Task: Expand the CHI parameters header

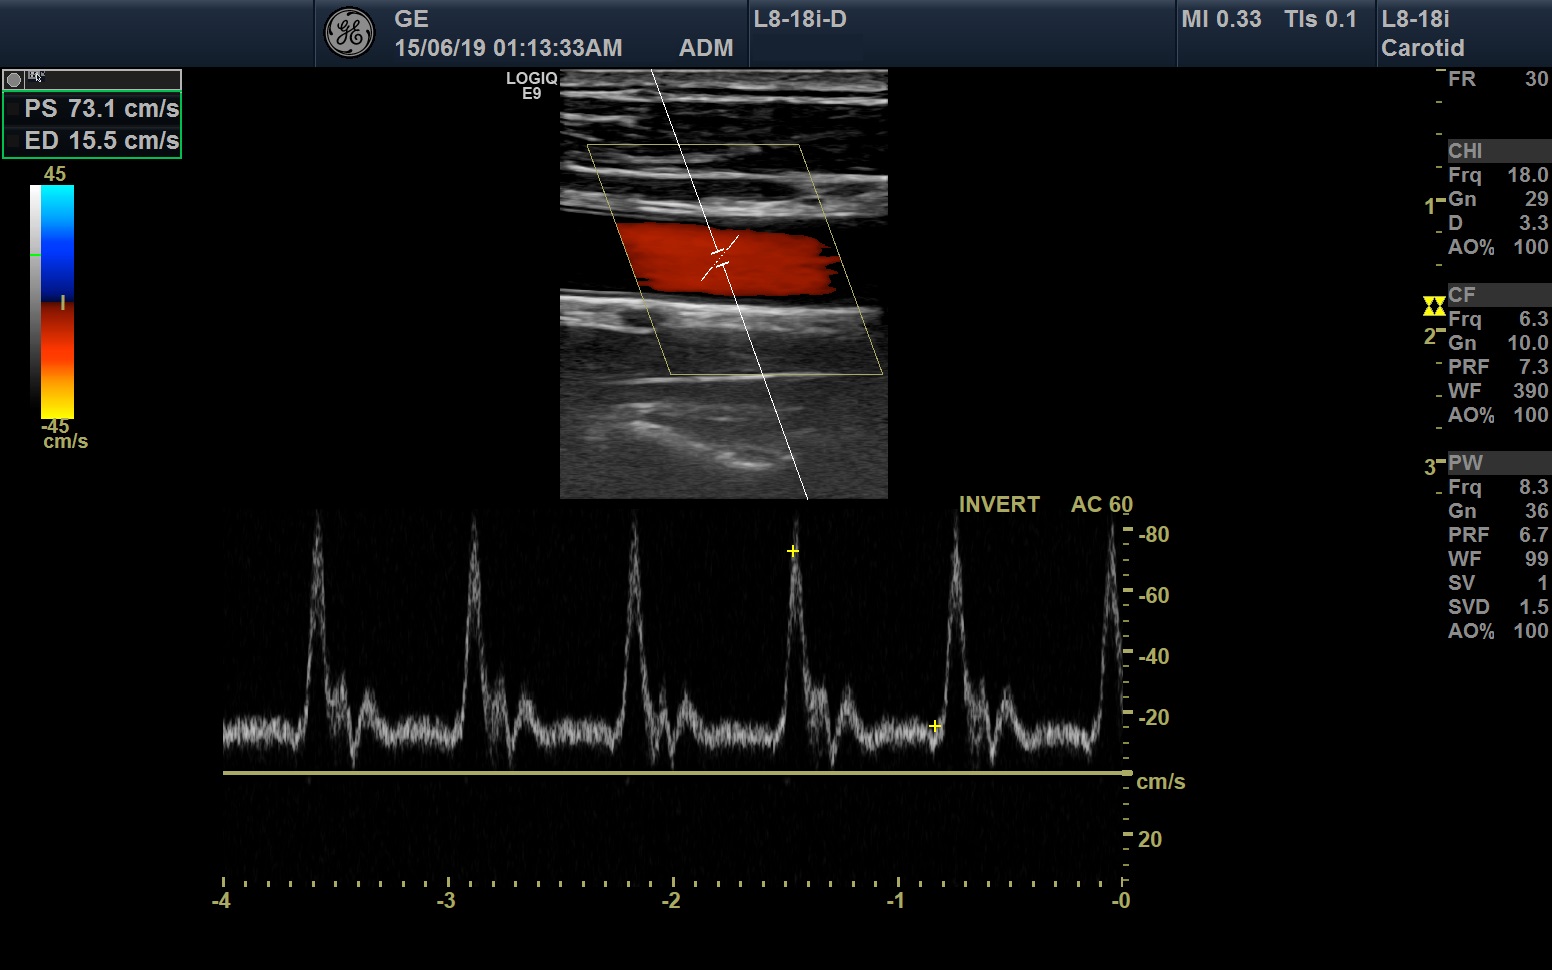Action: pos(1497,151)
